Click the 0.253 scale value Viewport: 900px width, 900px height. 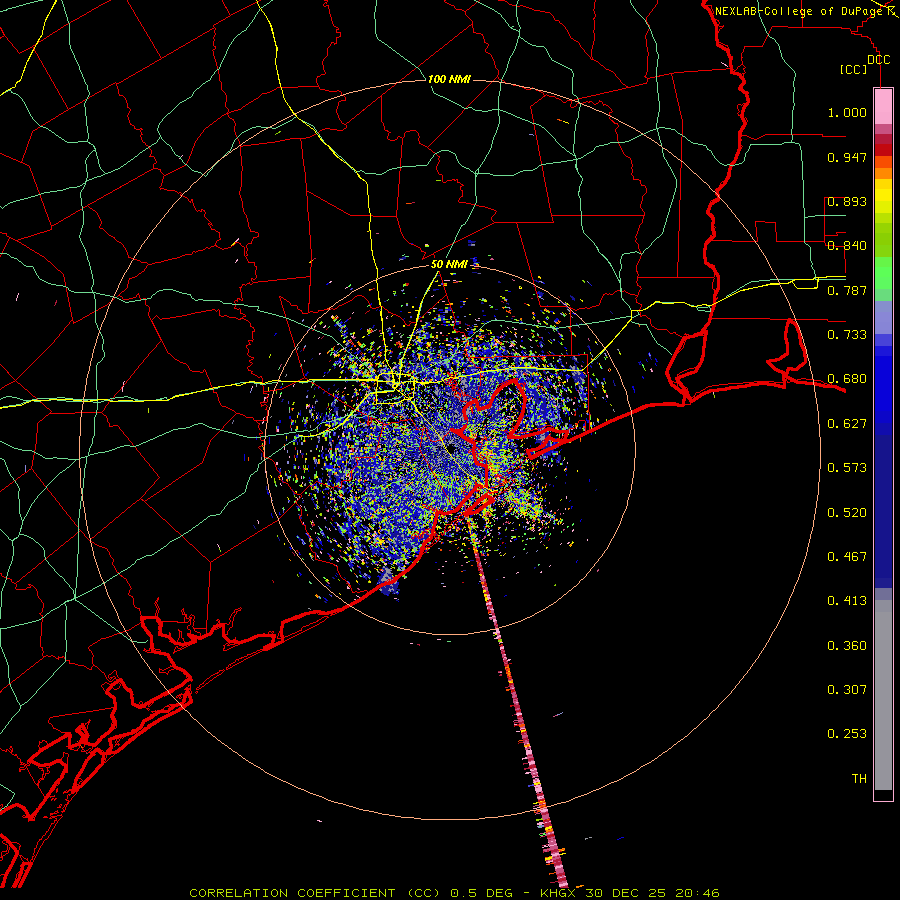click(x=847, y=734)
